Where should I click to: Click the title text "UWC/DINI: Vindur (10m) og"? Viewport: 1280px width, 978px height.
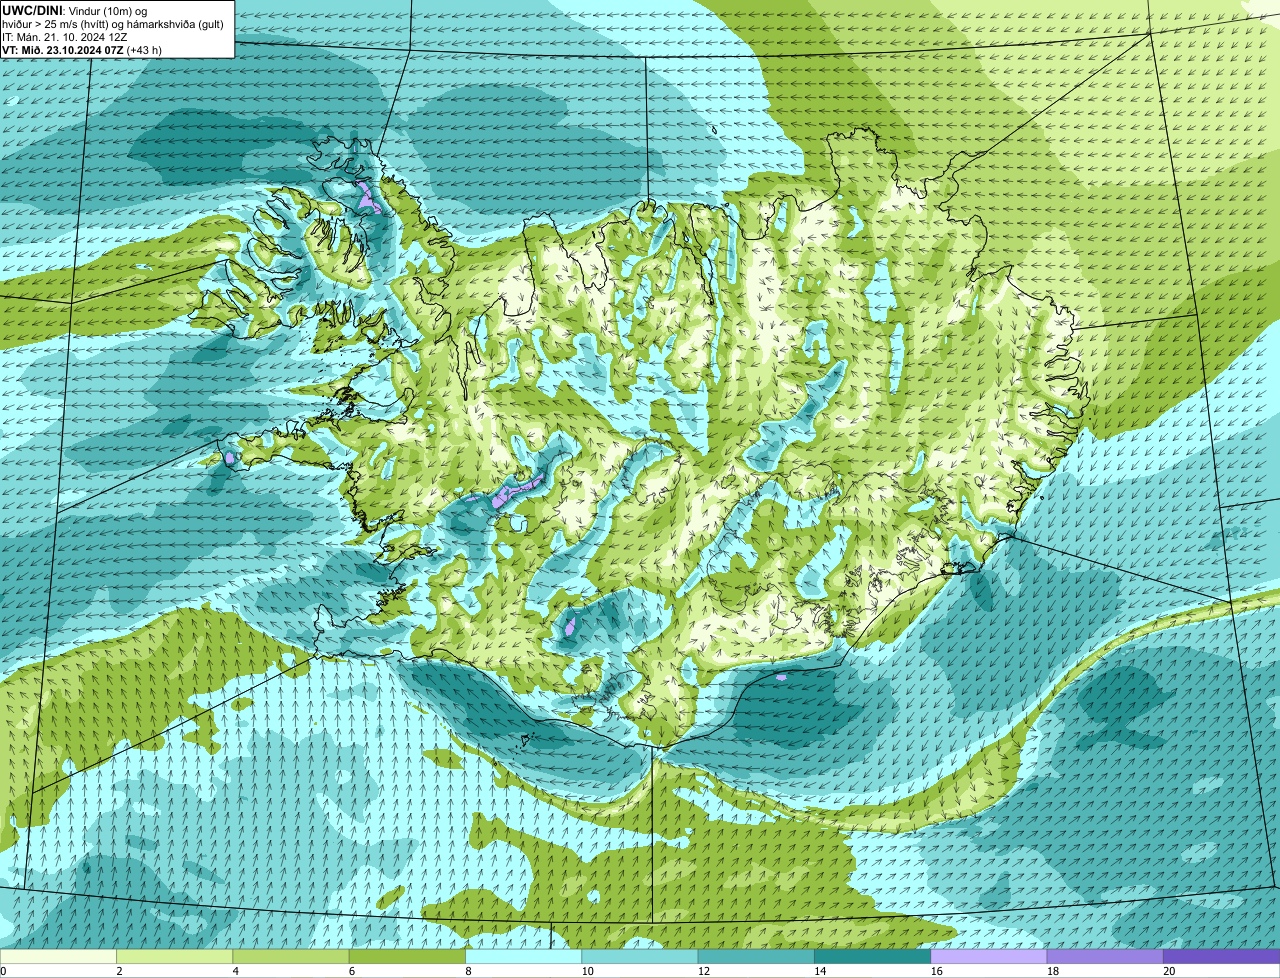pyautogui.click(x=75, y=10)
